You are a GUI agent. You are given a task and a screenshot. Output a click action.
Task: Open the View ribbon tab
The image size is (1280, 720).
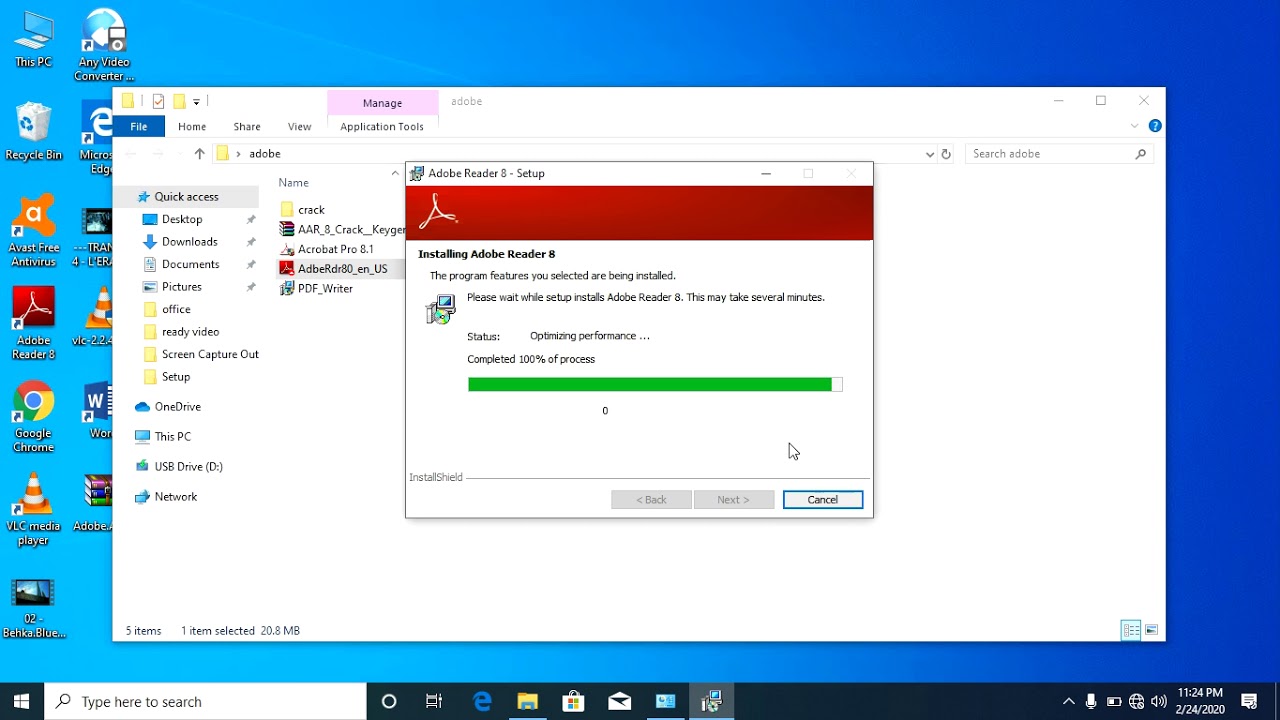tap(299, 127)
